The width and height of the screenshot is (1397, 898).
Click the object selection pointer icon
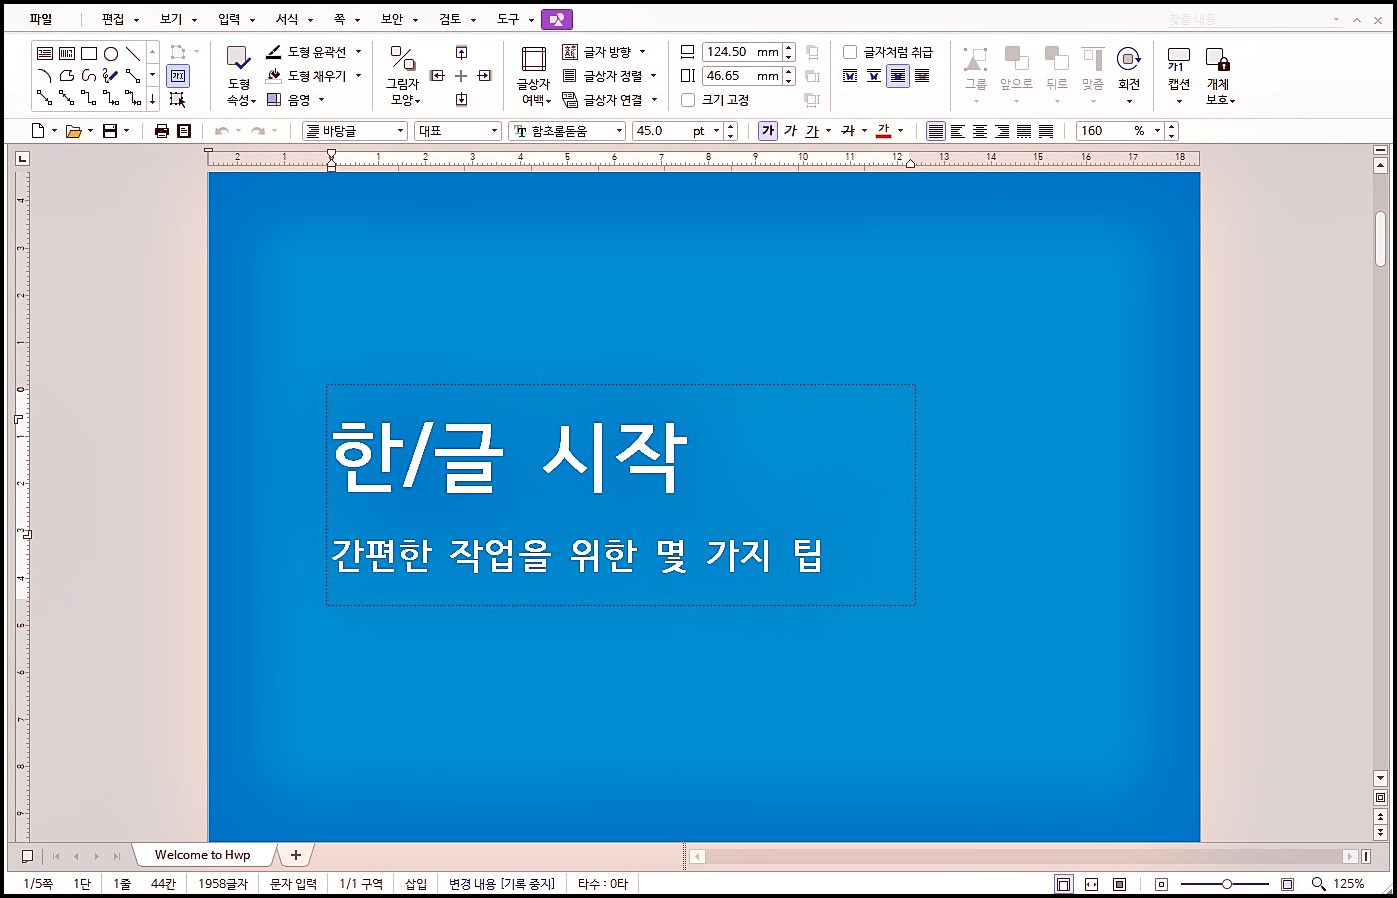click(177, 99)
